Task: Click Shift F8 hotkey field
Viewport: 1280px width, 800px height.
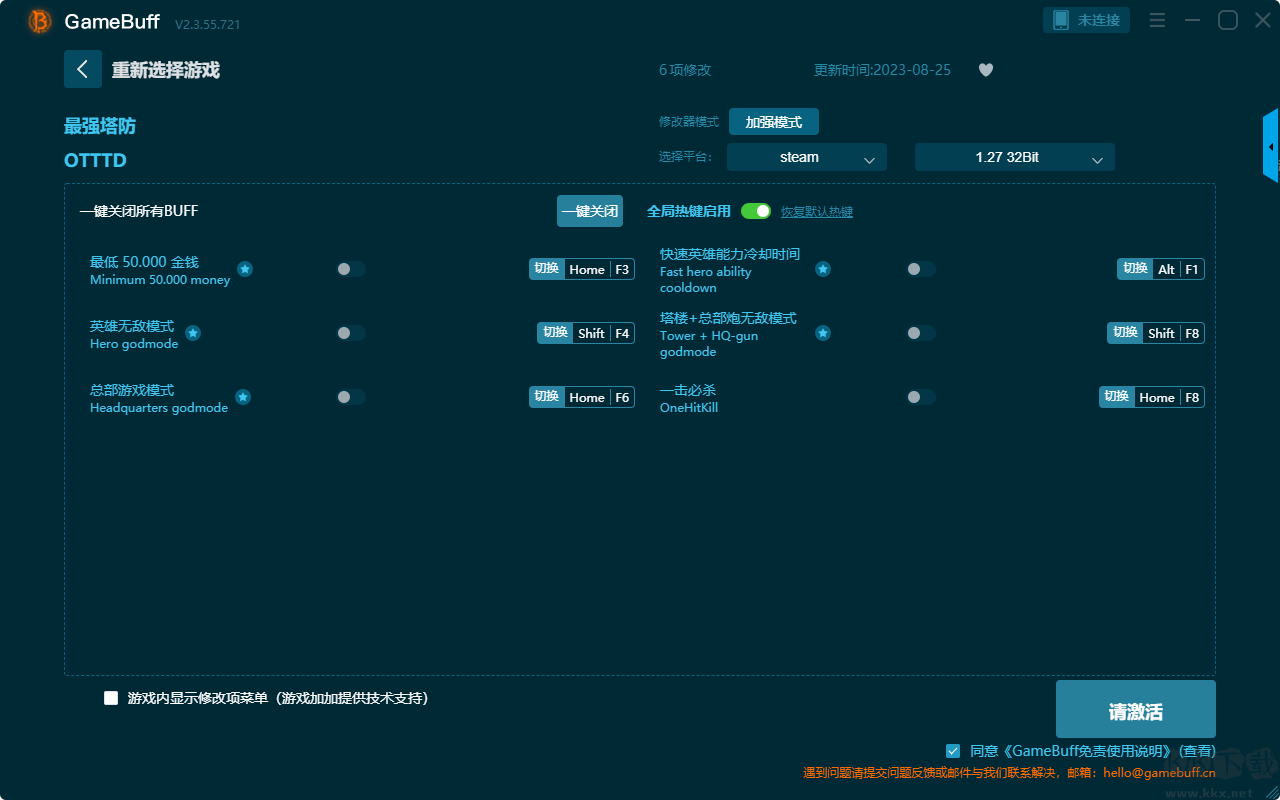Action: click(1173, 333)
